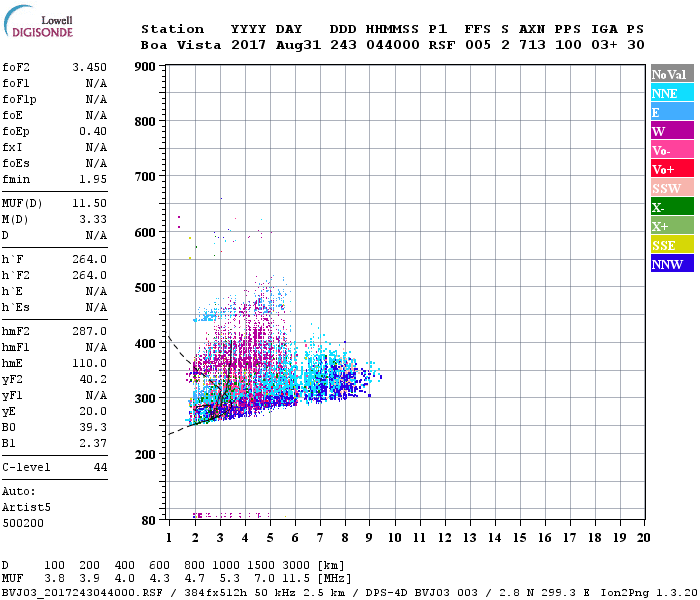Click the 900 label on height axis

(146, 67)
